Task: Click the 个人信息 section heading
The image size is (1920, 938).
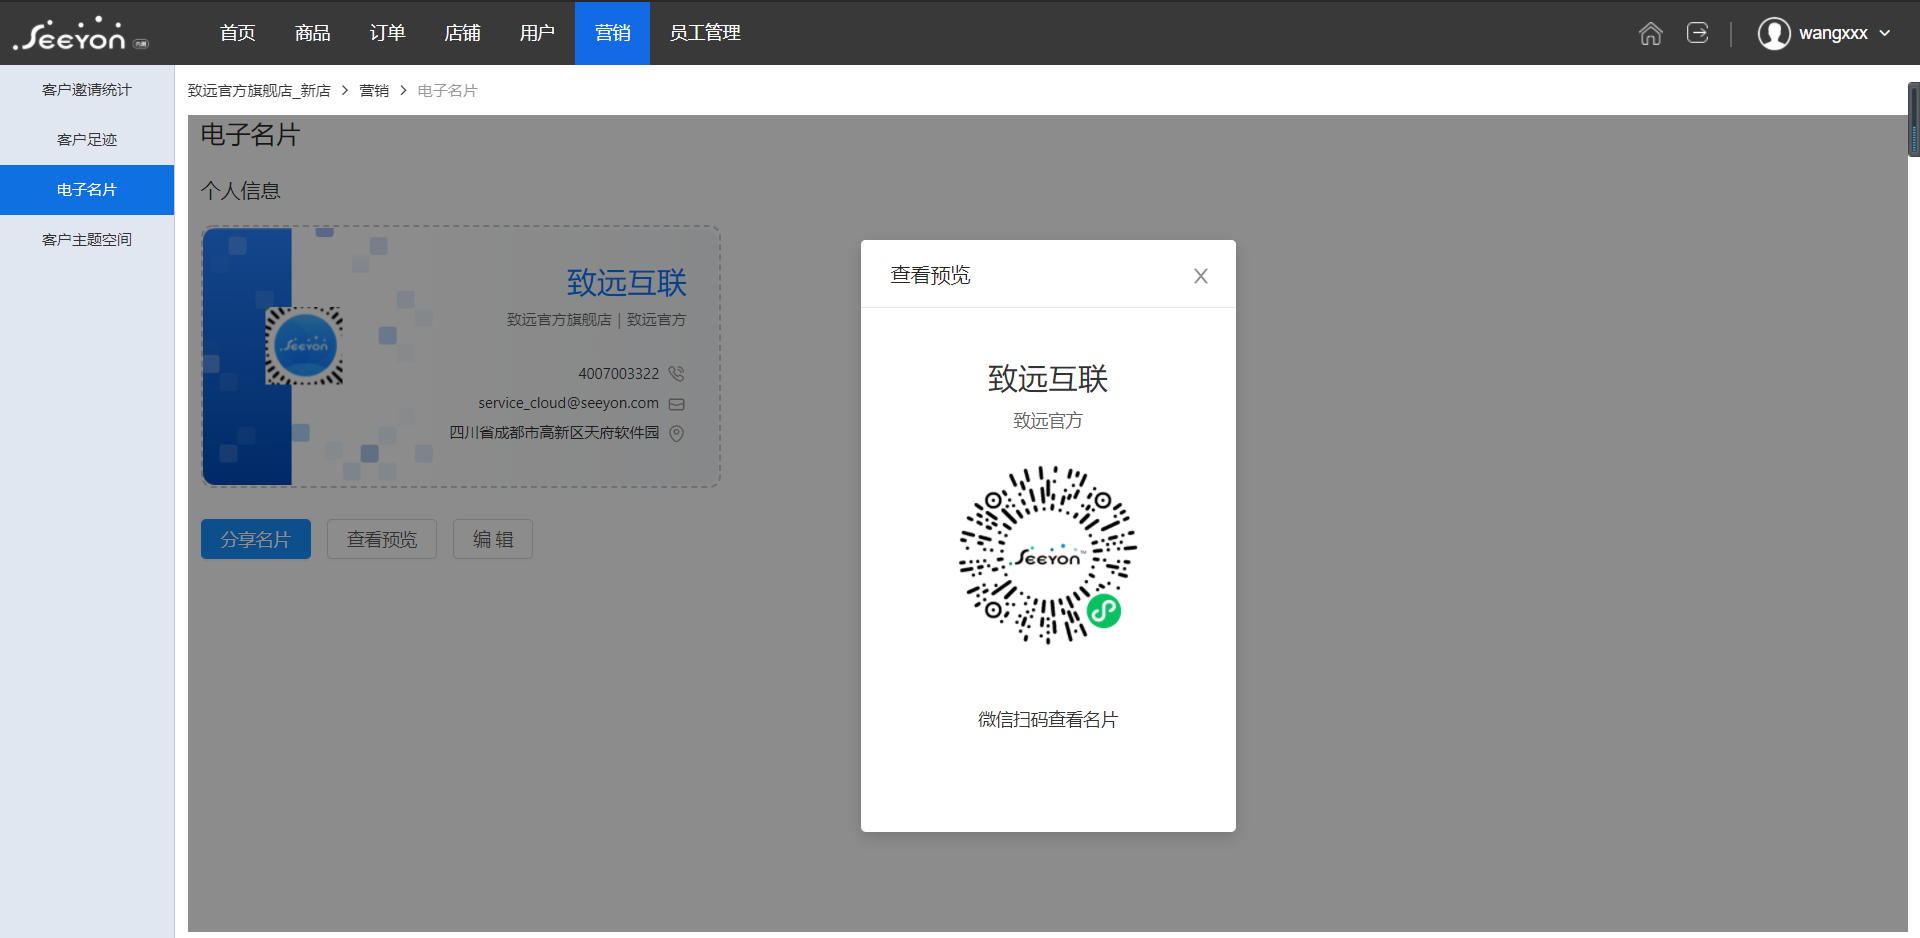Action: (x=241, y=191)
